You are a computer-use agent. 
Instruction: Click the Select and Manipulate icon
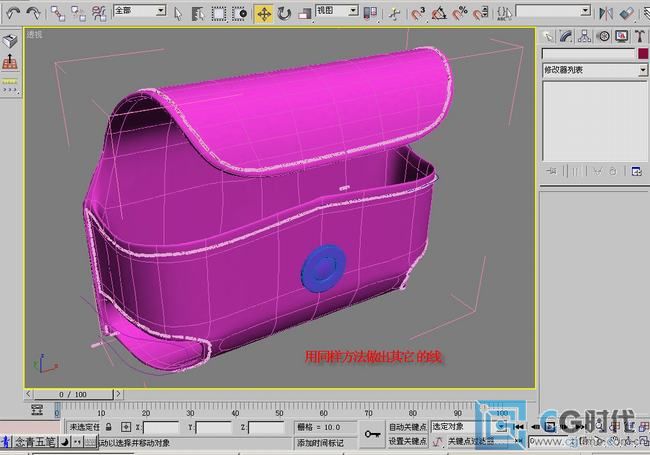(395, 14)
